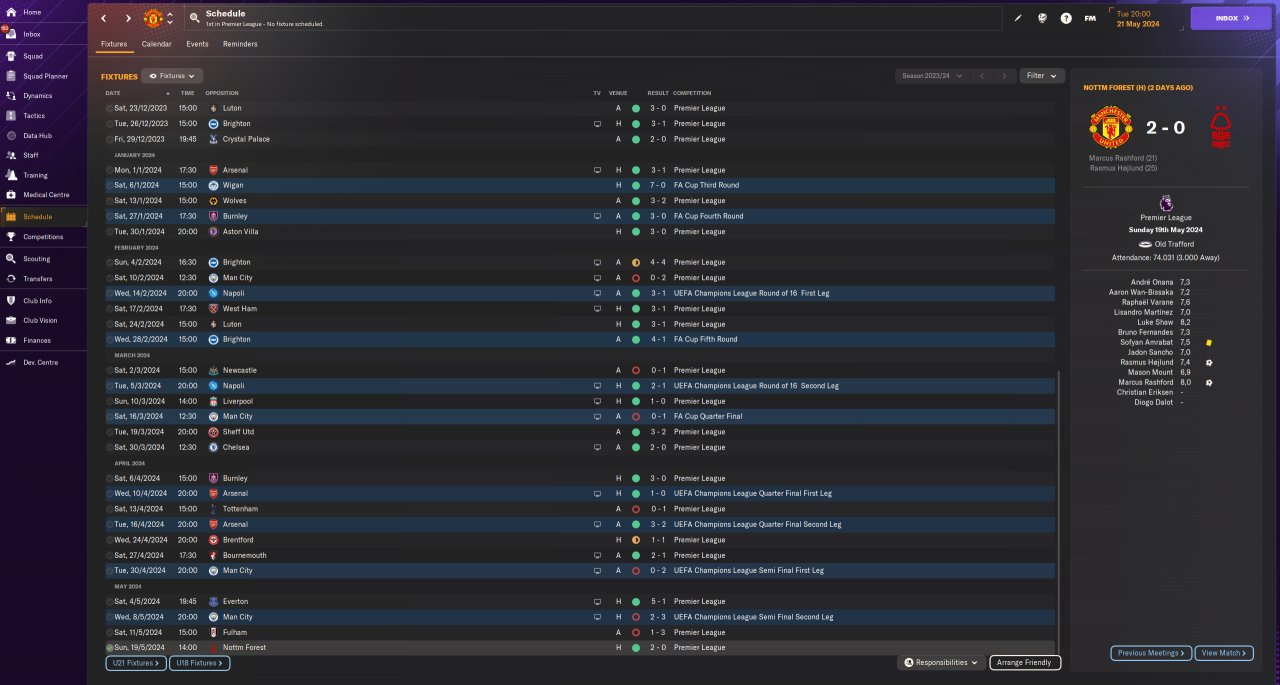The width and height of the screenshot is (1280, 685).
Task: Switch to the Reminders tab
Action: pyautogui.click(x=240, y=44)
